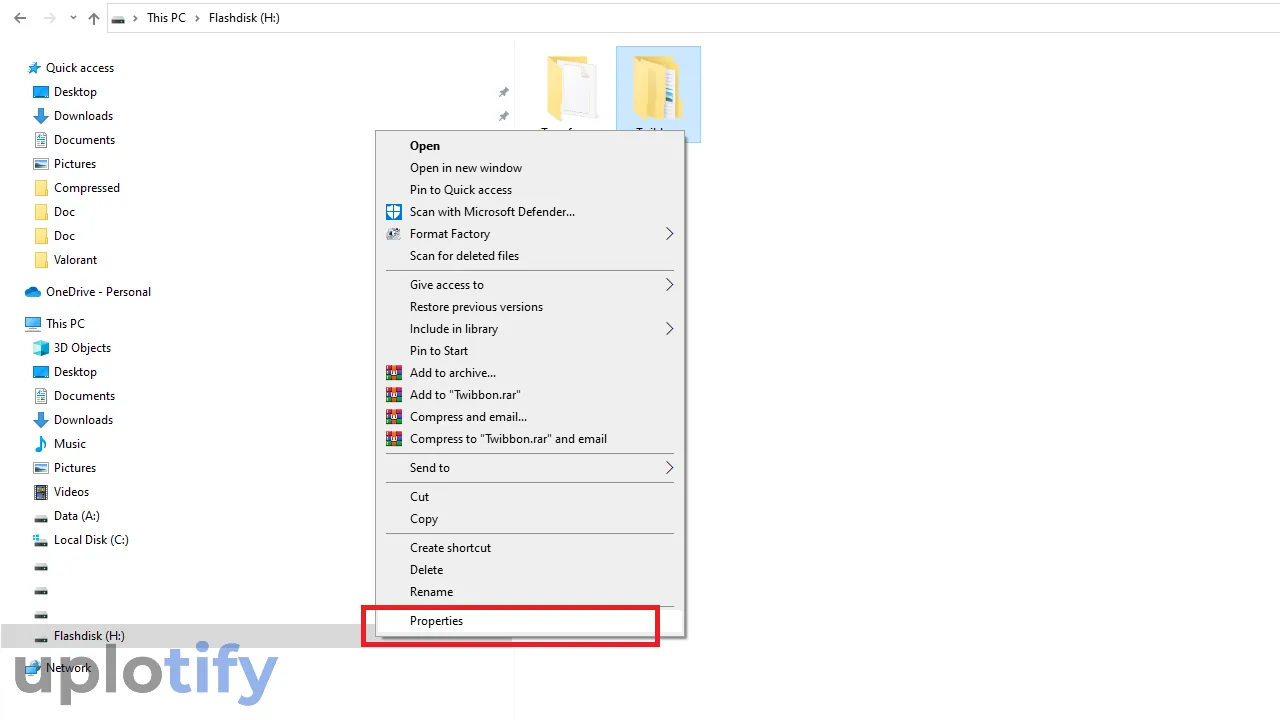Click the forward navigation arrow
Image resolution: width=1280 pixels, height=720 pixels.
pos(49,18)
